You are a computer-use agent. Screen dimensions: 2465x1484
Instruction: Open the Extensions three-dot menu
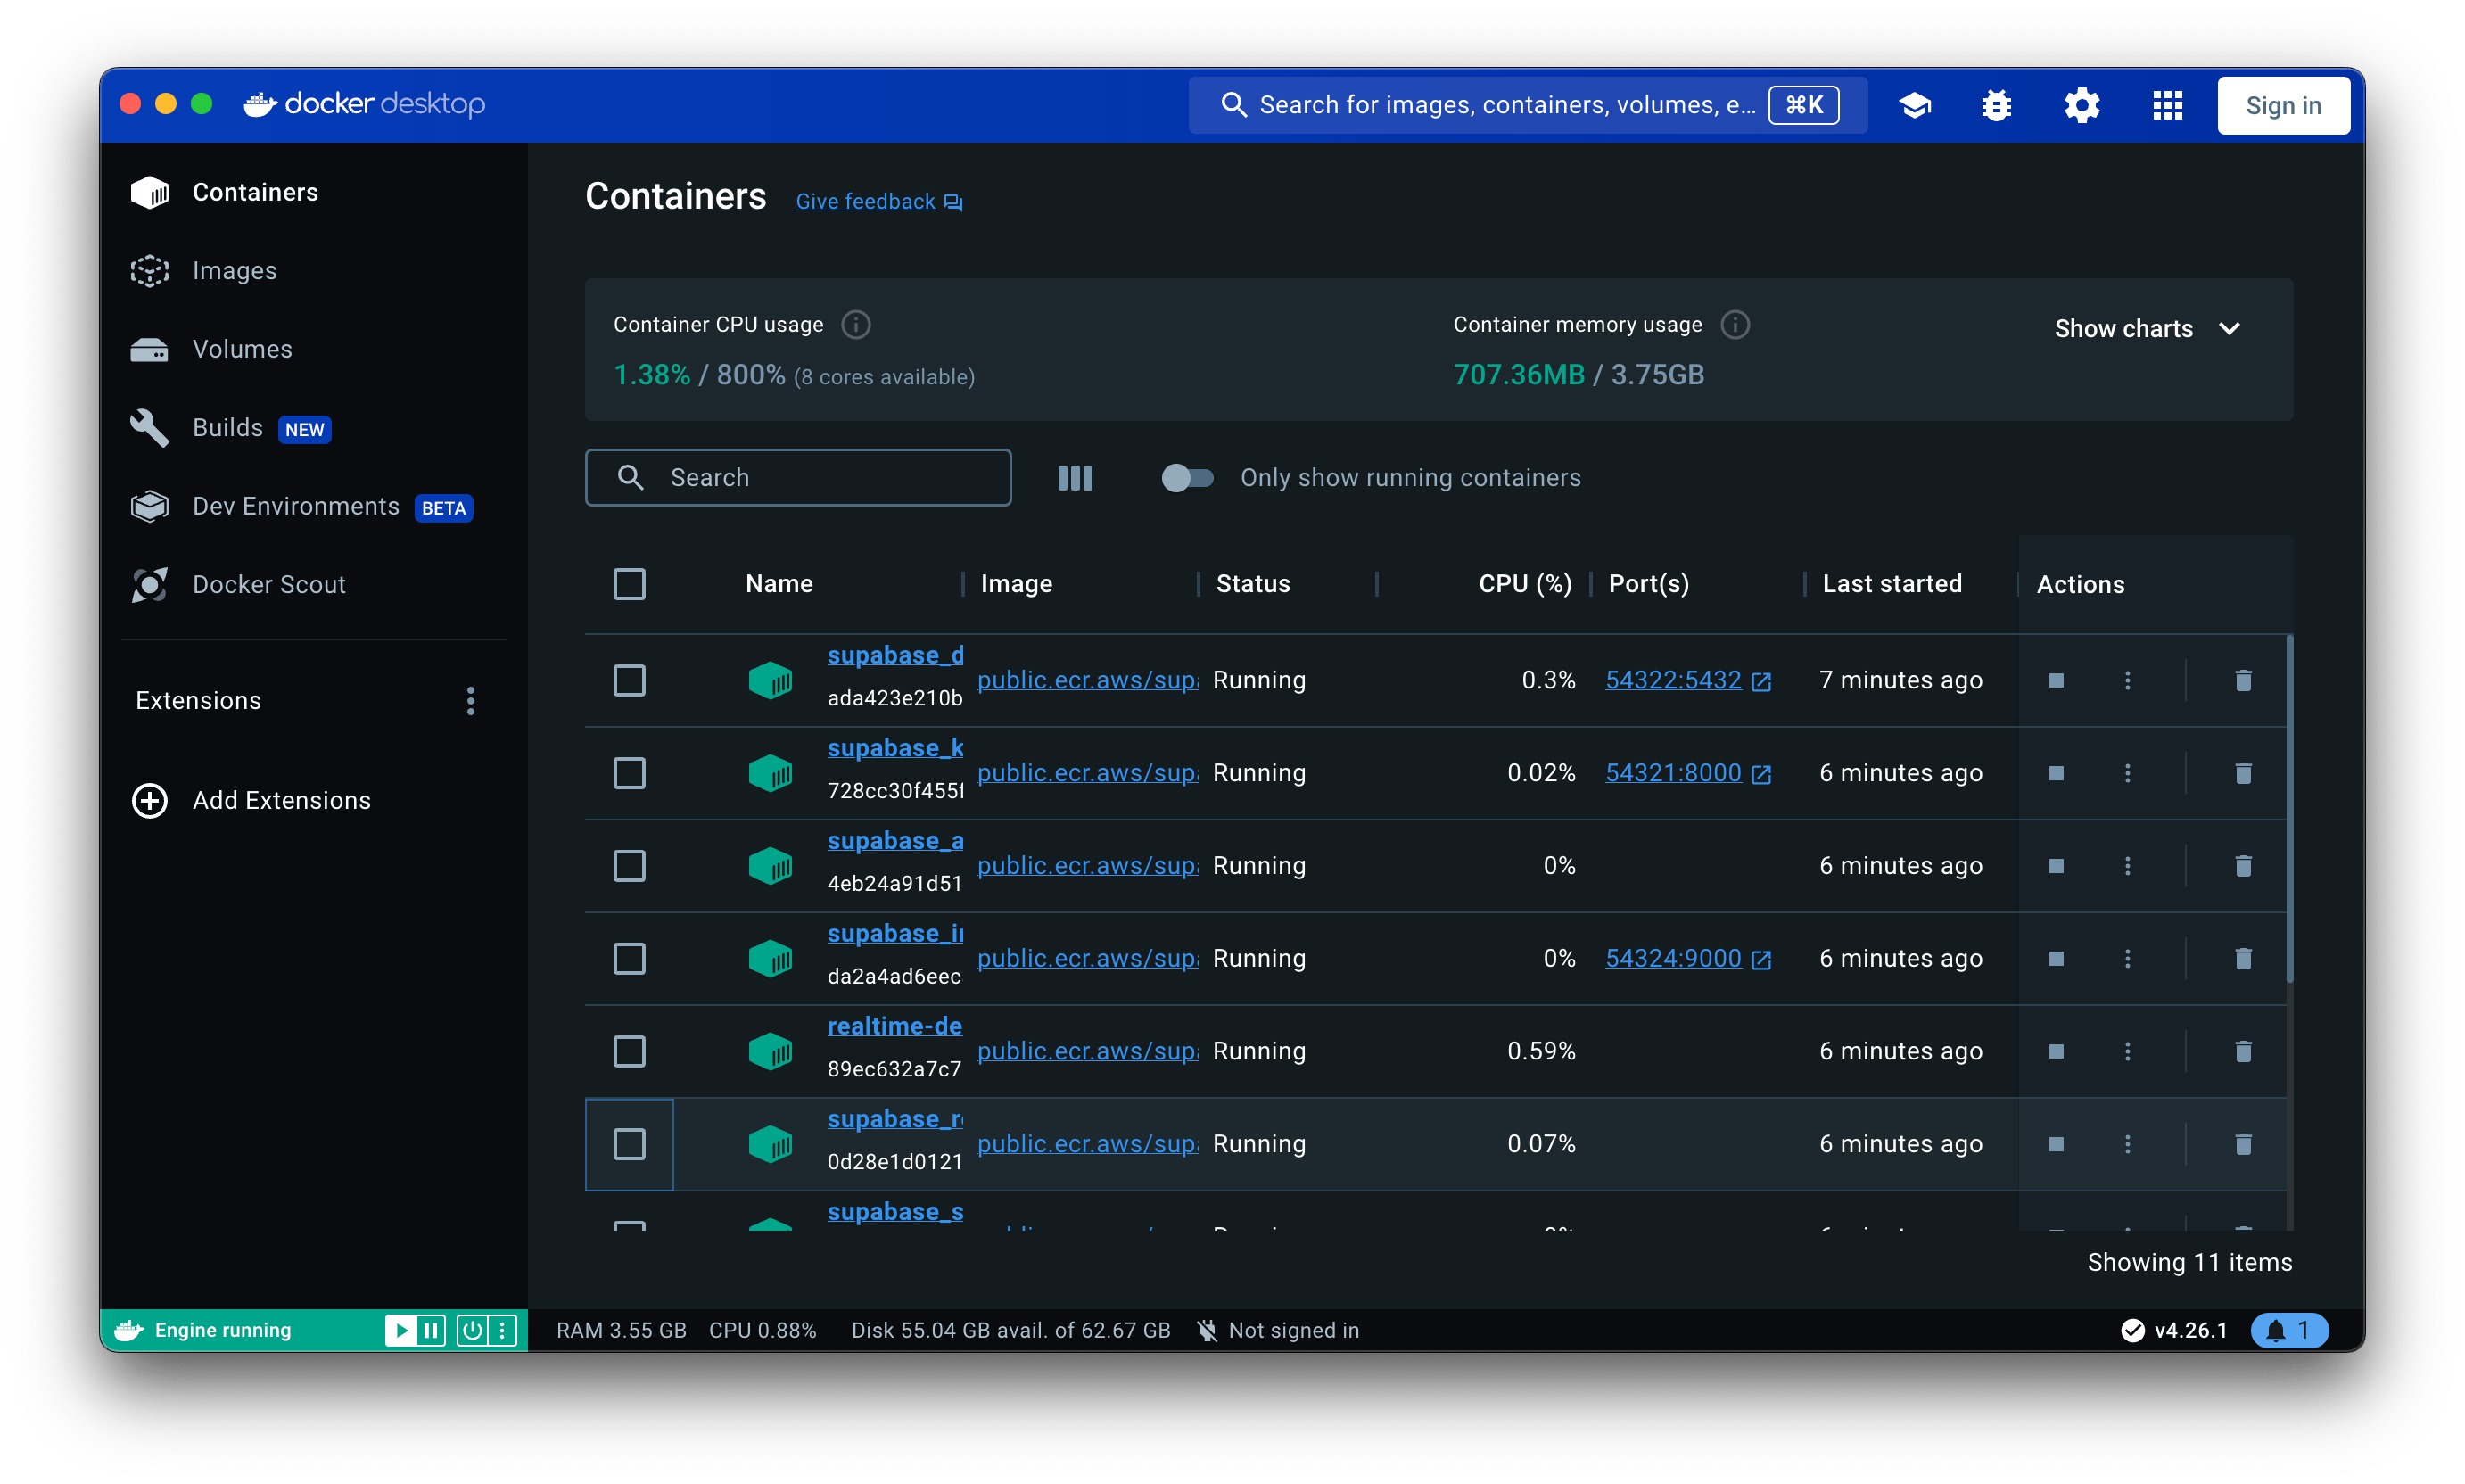coord(470,701)
